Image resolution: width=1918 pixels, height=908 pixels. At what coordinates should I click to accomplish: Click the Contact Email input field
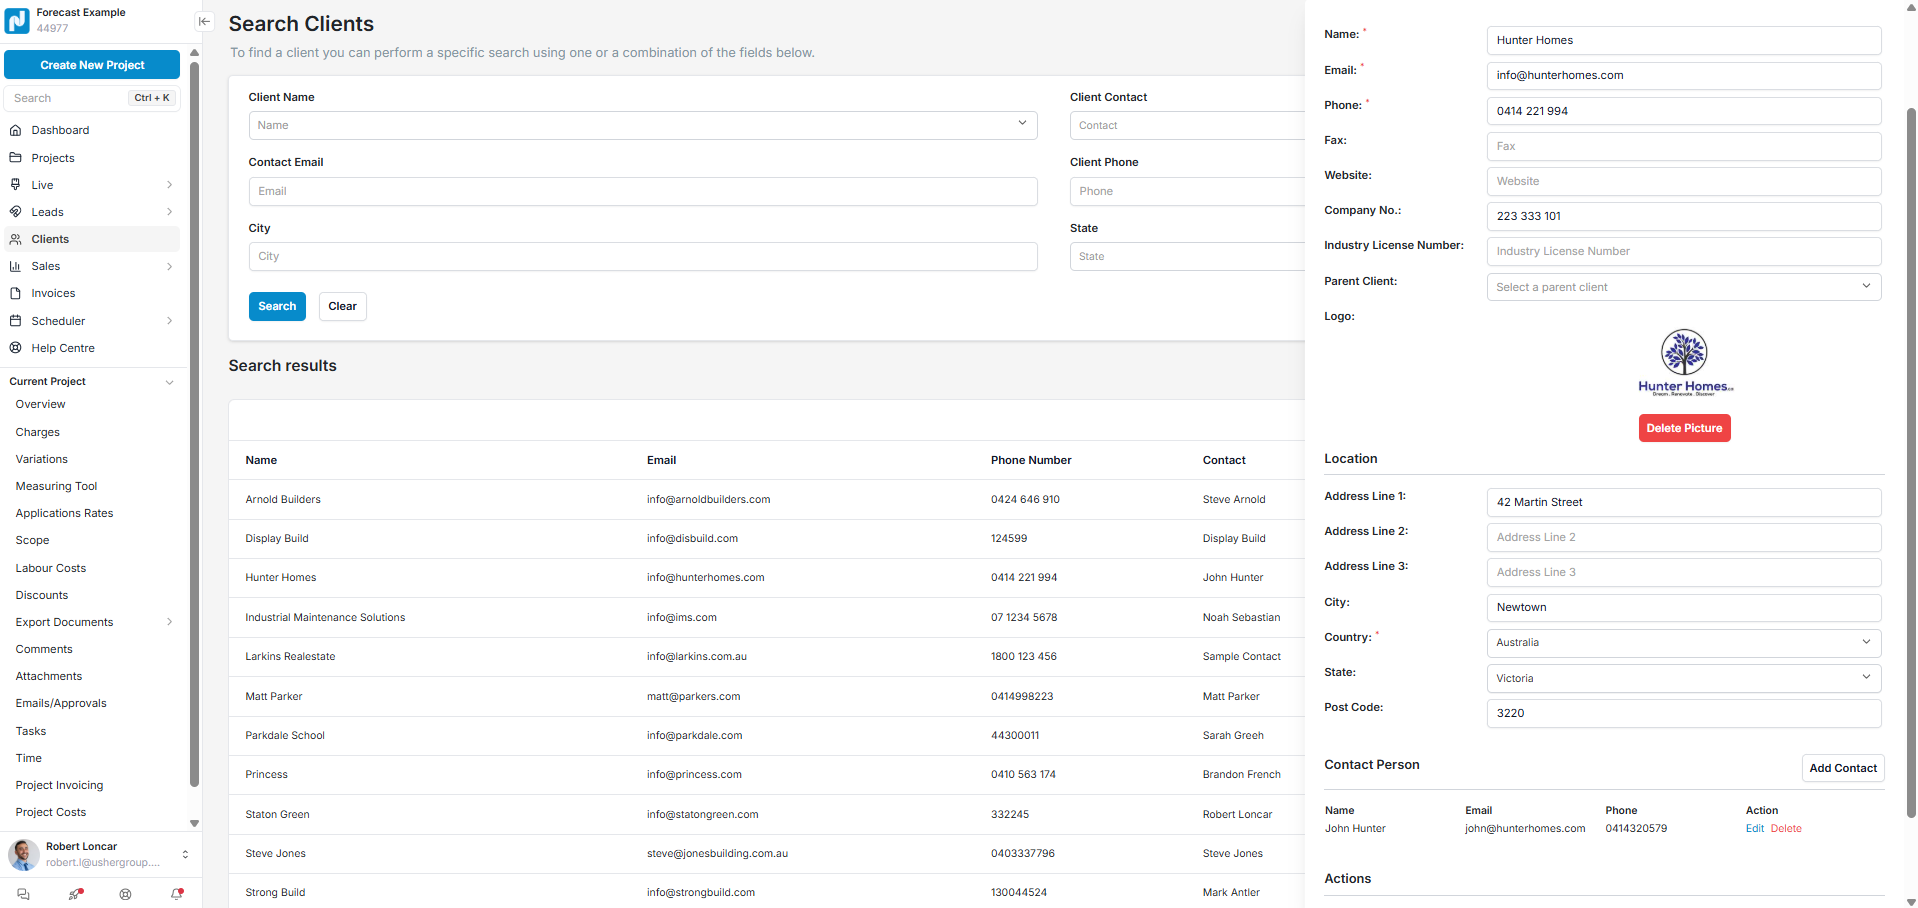(x=642, y=191)
